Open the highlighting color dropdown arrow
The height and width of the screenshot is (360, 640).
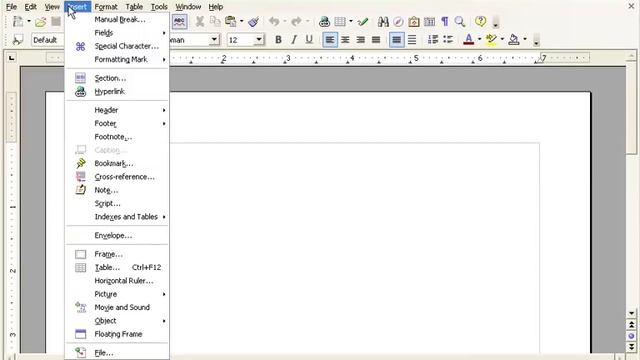502,40
